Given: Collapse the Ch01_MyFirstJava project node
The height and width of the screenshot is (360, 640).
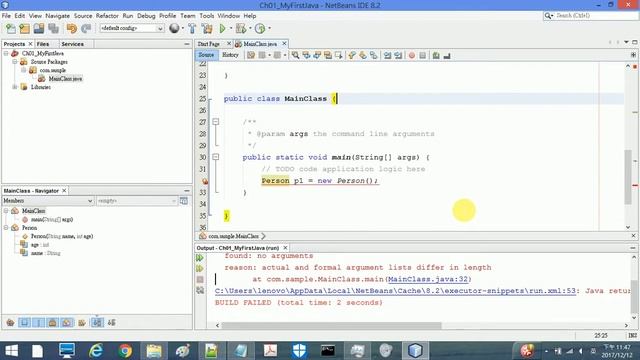Looking at the screenshot, I should pyautogui.click(x=6, y=53).
